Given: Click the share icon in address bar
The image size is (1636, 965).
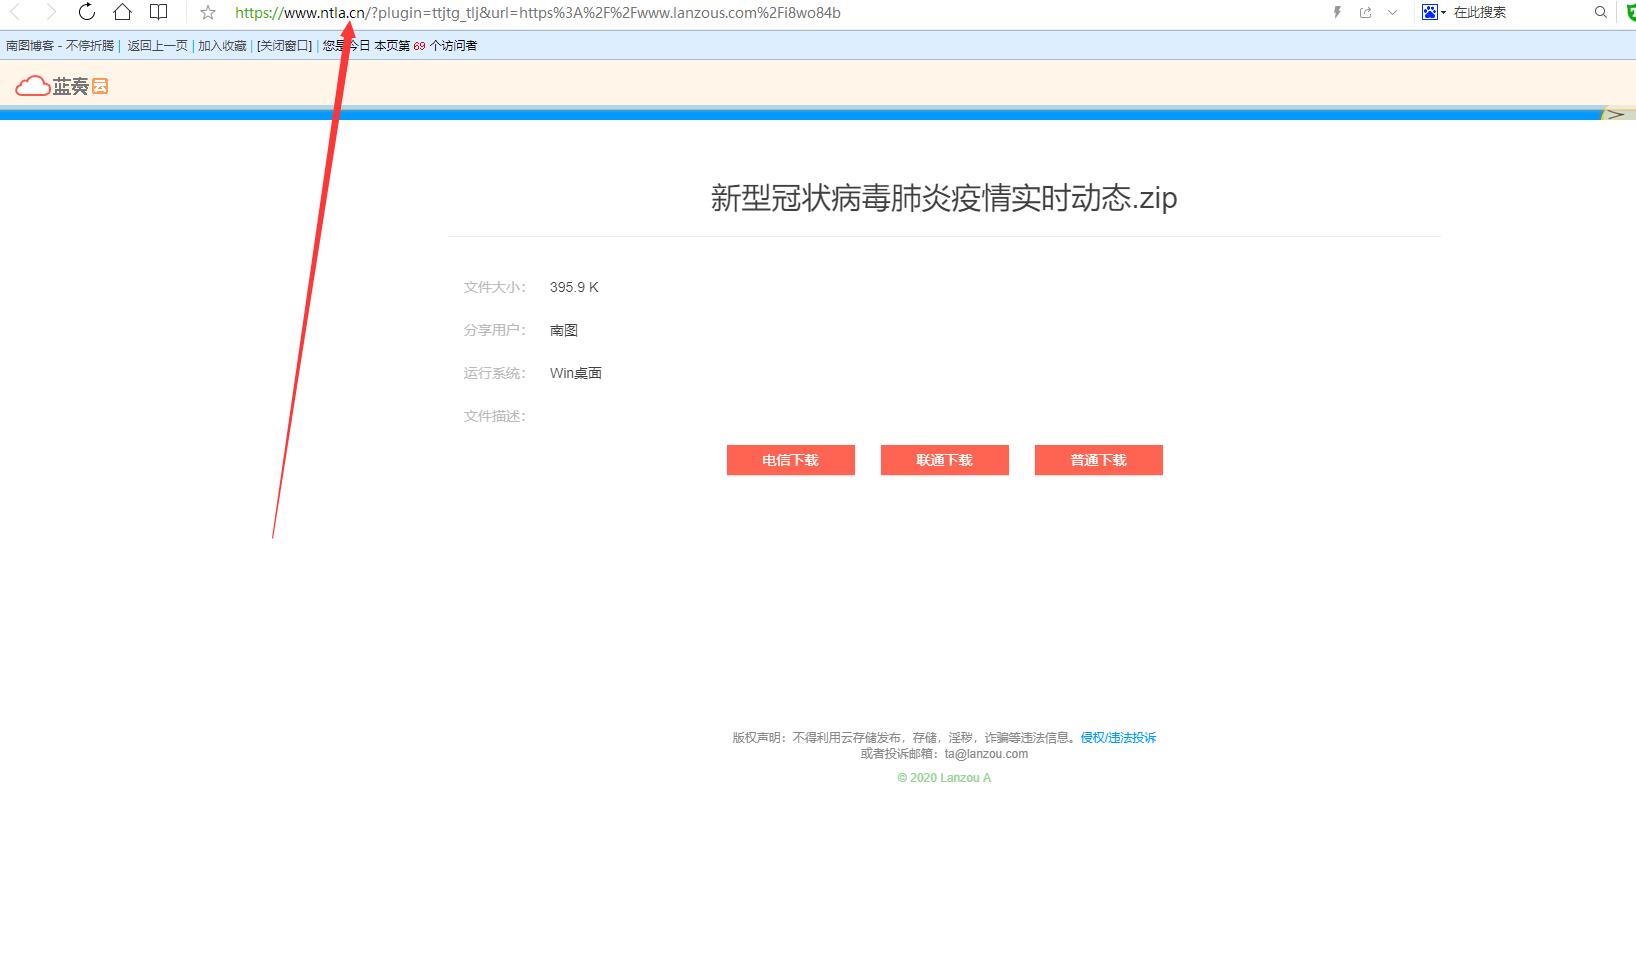Looking at the screenshot, I should (1365, 13).
